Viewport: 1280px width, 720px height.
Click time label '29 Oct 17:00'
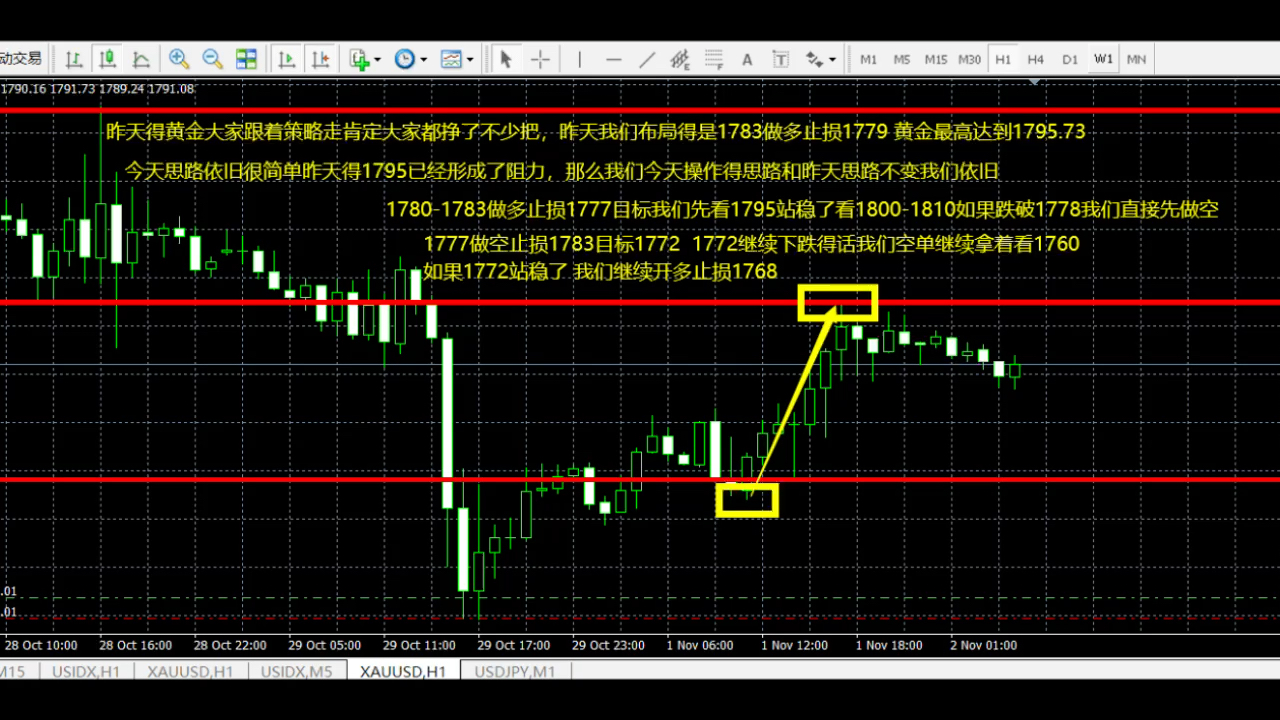point(514,645)
